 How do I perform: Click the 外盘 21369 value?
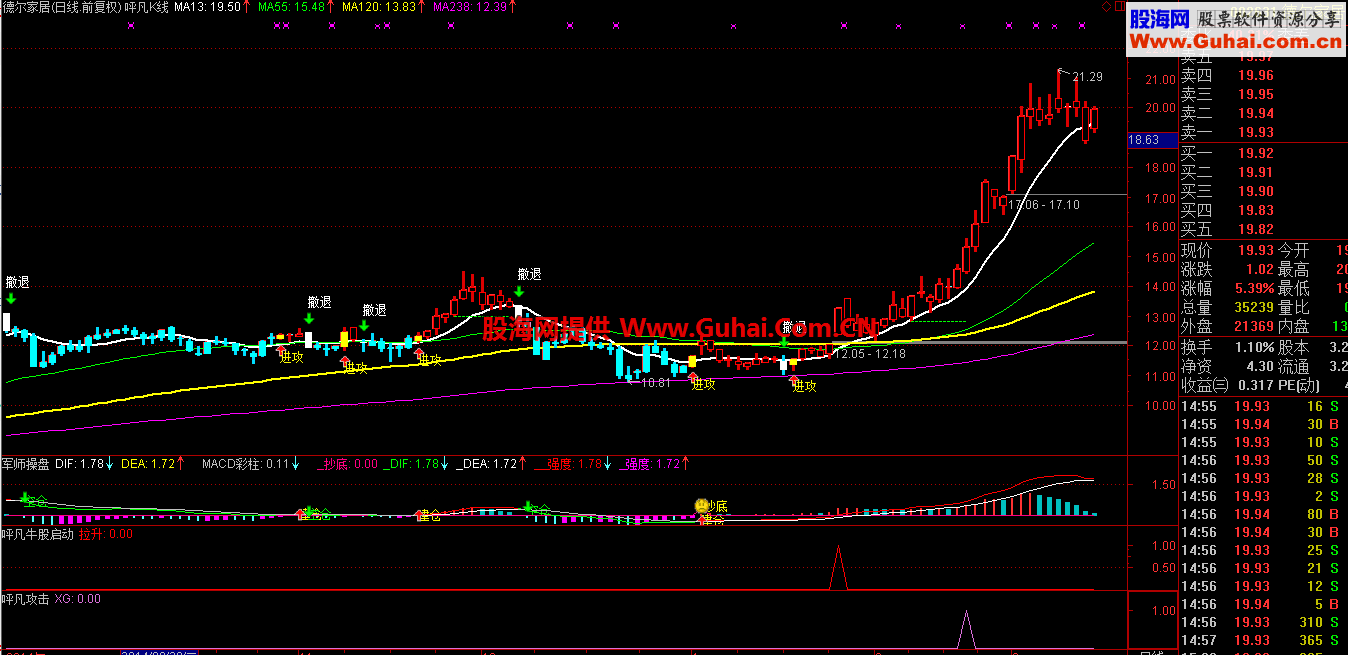(1252, 327)
